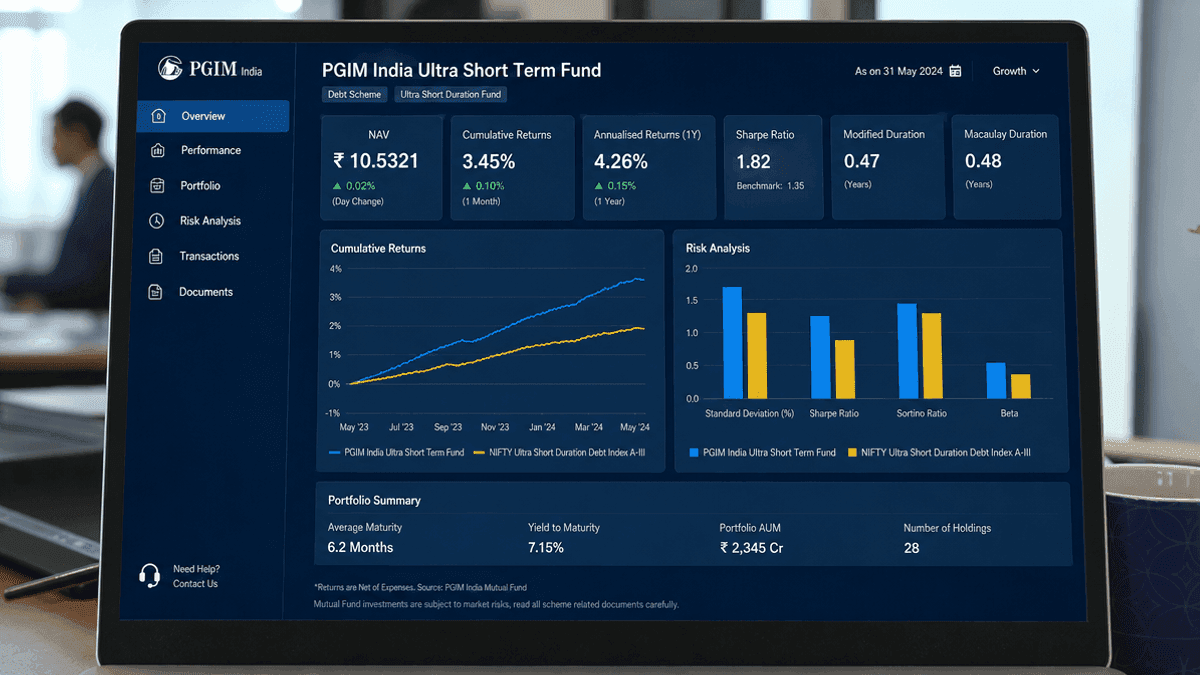
Task: Click the Yield to Maturity 7.15% value
Action: tap(546, 548)
